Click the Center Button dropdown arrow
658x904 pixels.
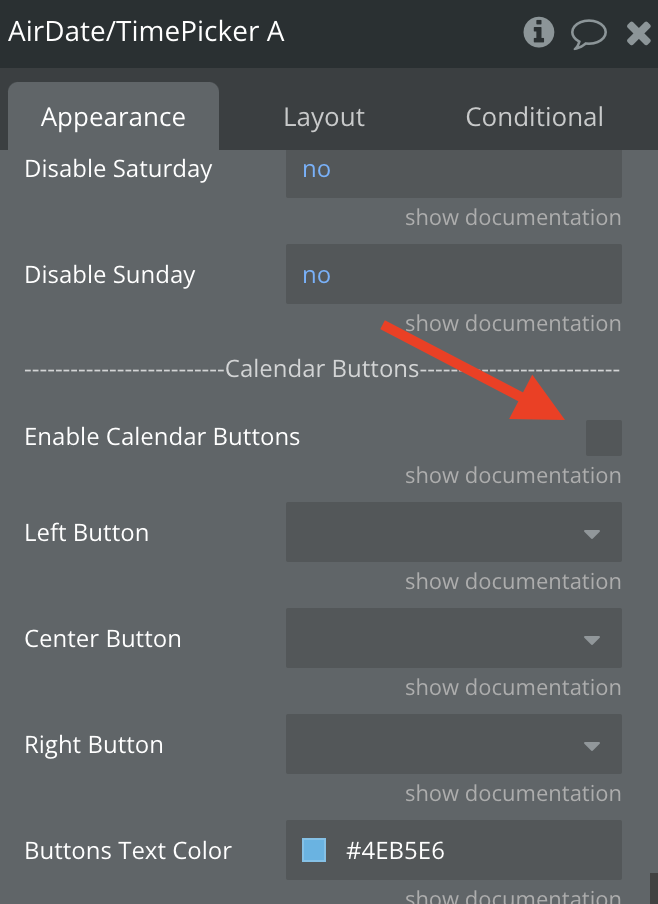(x=592, y=640)
